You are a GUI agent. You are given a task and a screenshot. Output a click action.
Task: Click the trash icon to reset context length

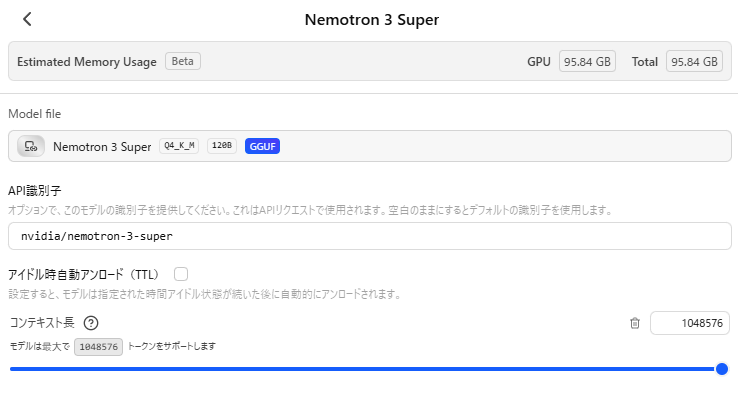635,323
